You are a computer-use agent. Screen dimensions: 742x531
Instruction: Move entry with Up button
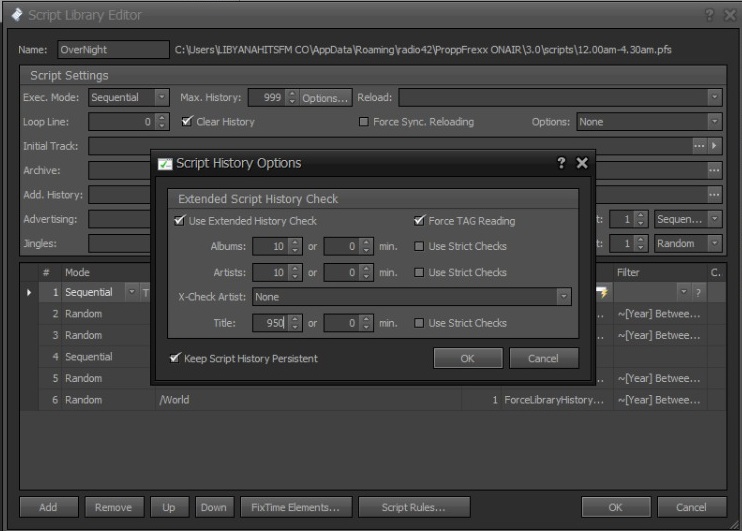pos(169,507)
